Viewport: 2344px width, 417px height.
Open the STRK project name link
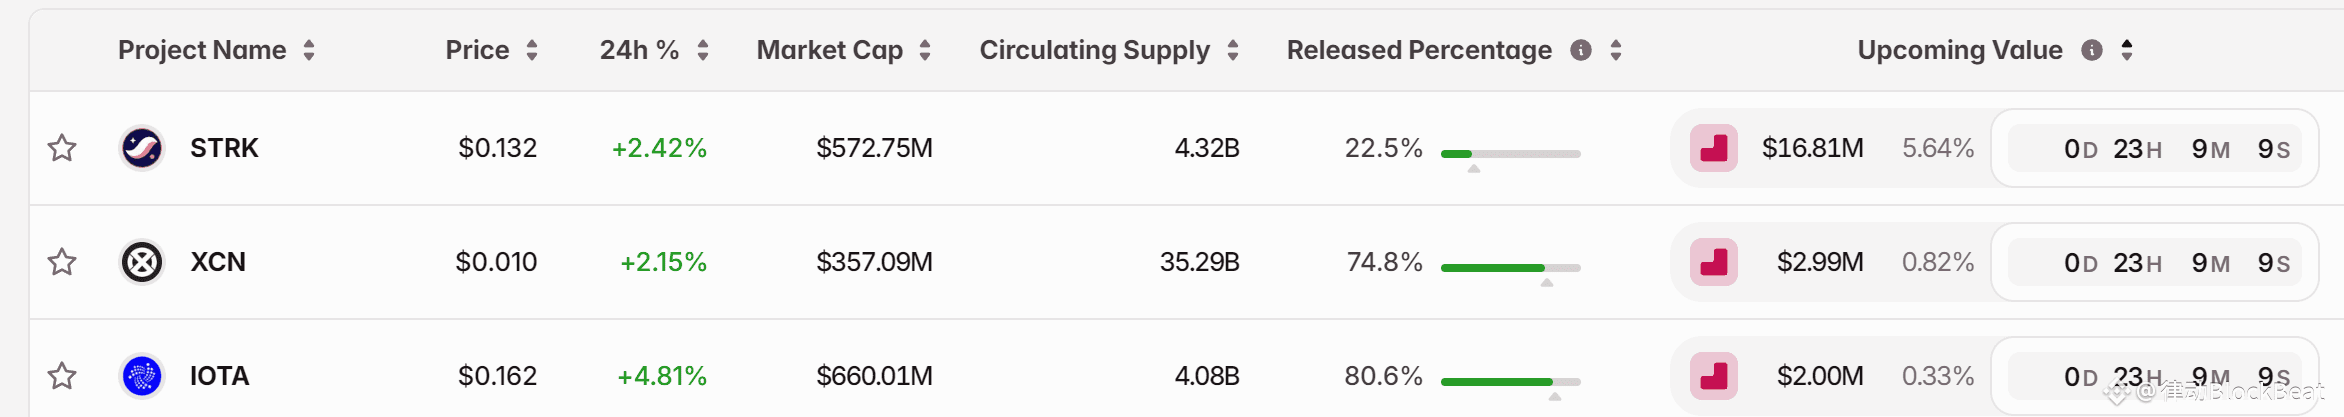(x=224, y=148)
